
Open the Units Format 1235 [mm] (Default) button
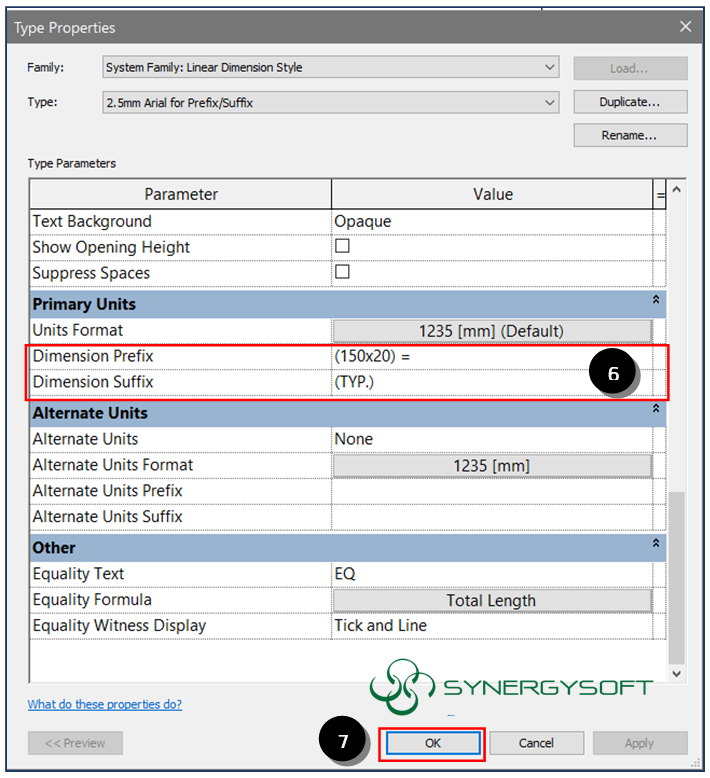click(492, 331)
